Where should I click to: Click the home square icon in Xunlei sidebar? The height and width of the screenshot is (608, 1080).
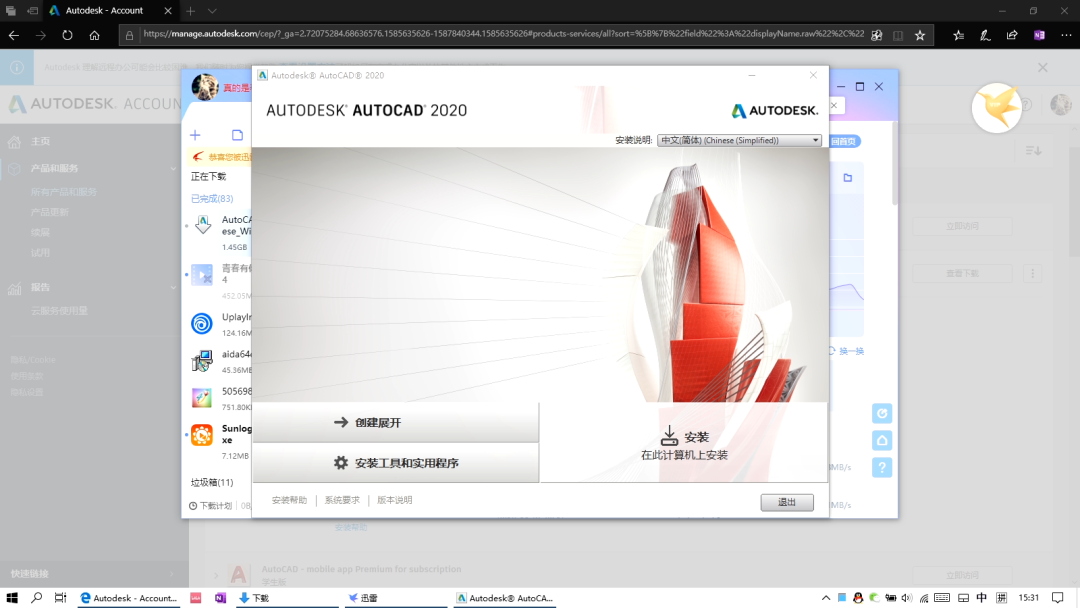tap(882, 441)
